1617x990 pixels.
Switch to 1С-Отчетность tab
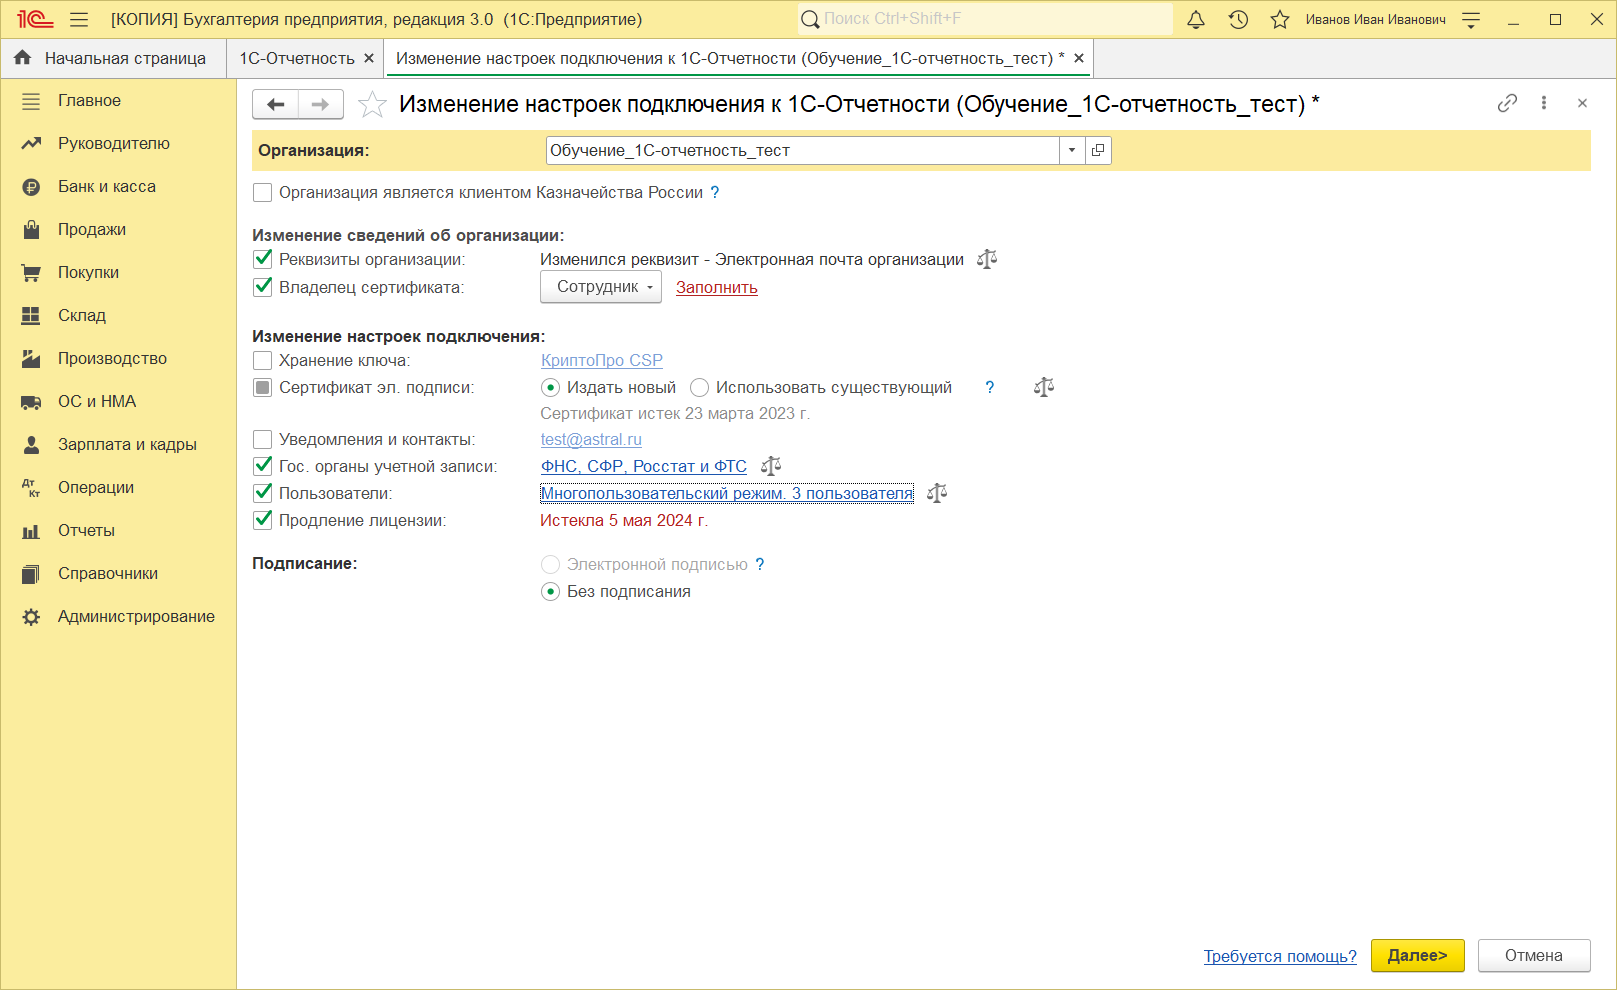[296, 58]
